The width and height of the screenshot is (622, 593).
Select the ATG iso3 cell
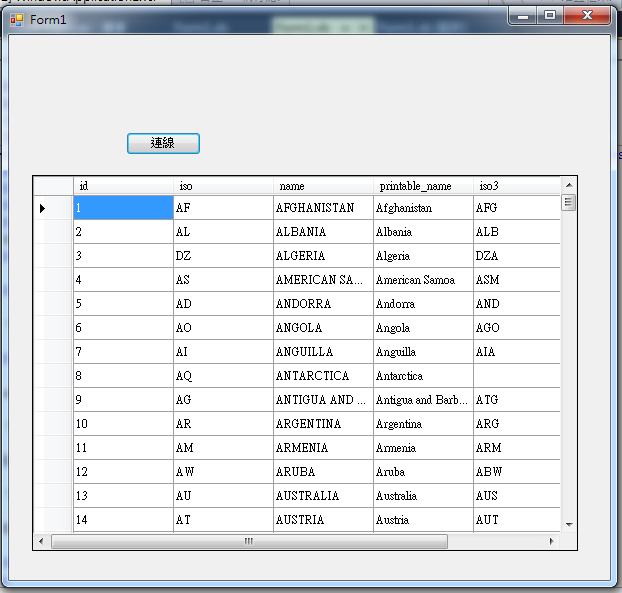tap(517, 399)
